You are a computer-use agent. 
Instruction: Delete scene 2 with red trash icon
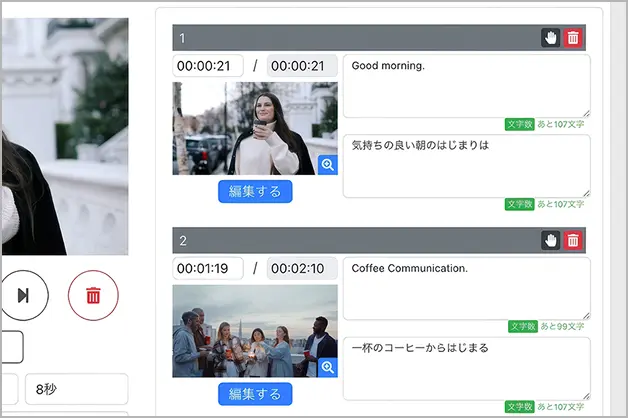[573, 241]
